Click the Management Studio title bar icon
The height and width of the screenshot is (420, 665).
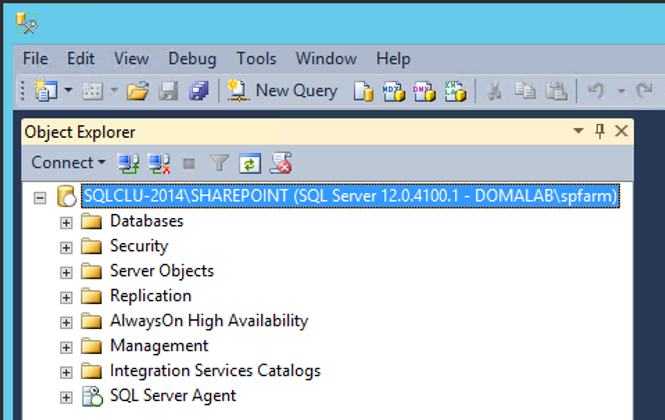(26, 23)
